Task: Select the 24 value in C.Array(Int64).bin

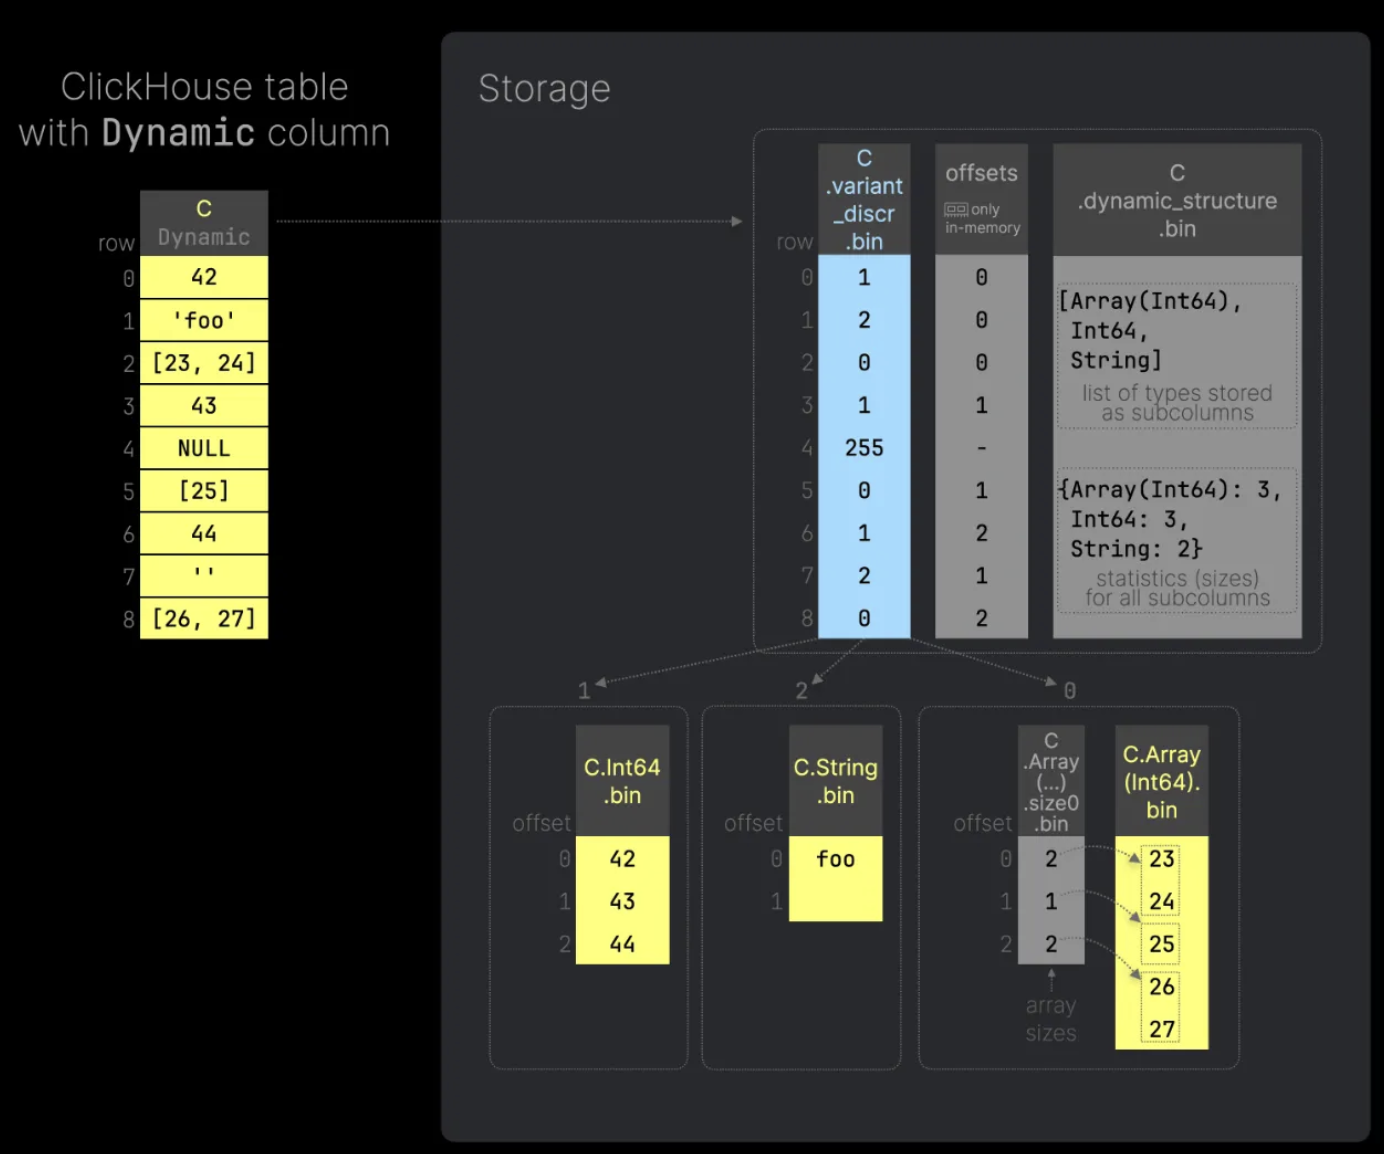Action: tap(1161, 901)
